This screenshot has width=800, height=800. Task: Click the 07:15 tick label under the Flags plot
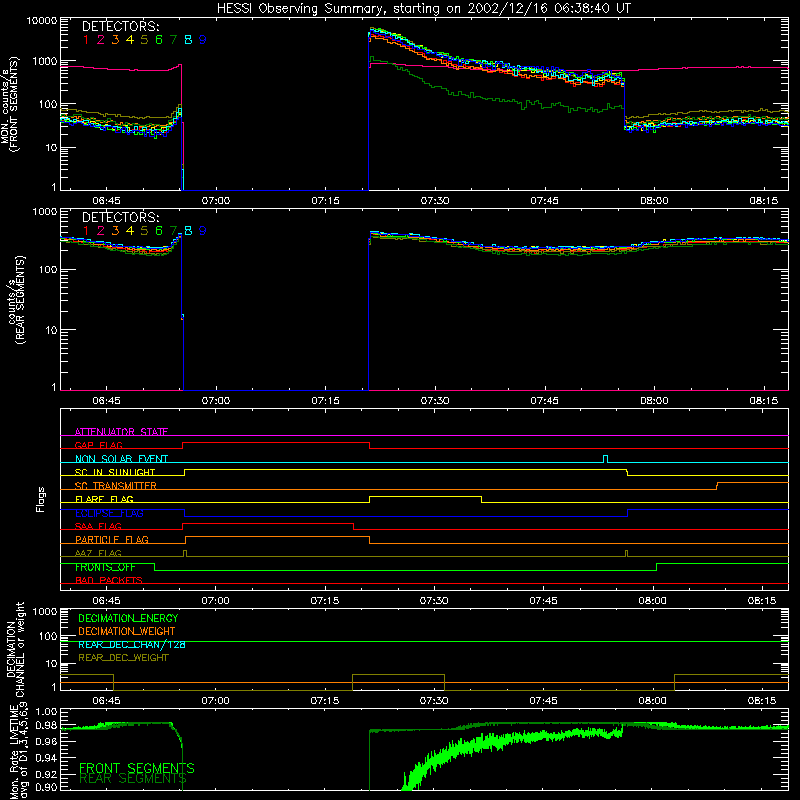click(x=324, y=601)
